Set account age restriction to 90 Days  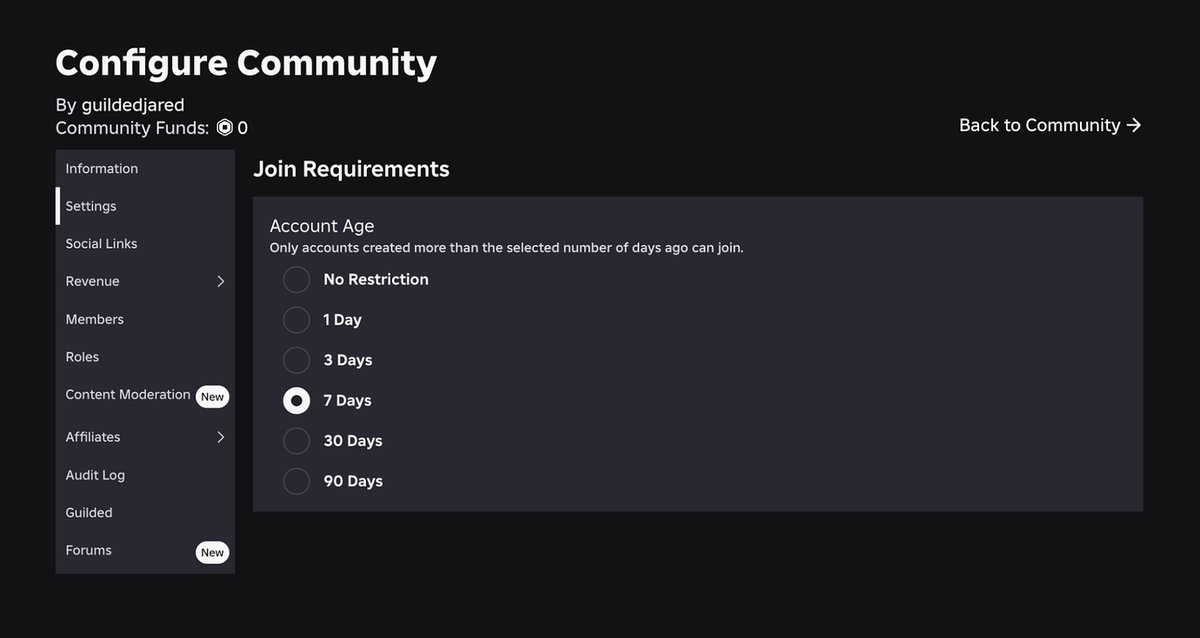(296, 481)
